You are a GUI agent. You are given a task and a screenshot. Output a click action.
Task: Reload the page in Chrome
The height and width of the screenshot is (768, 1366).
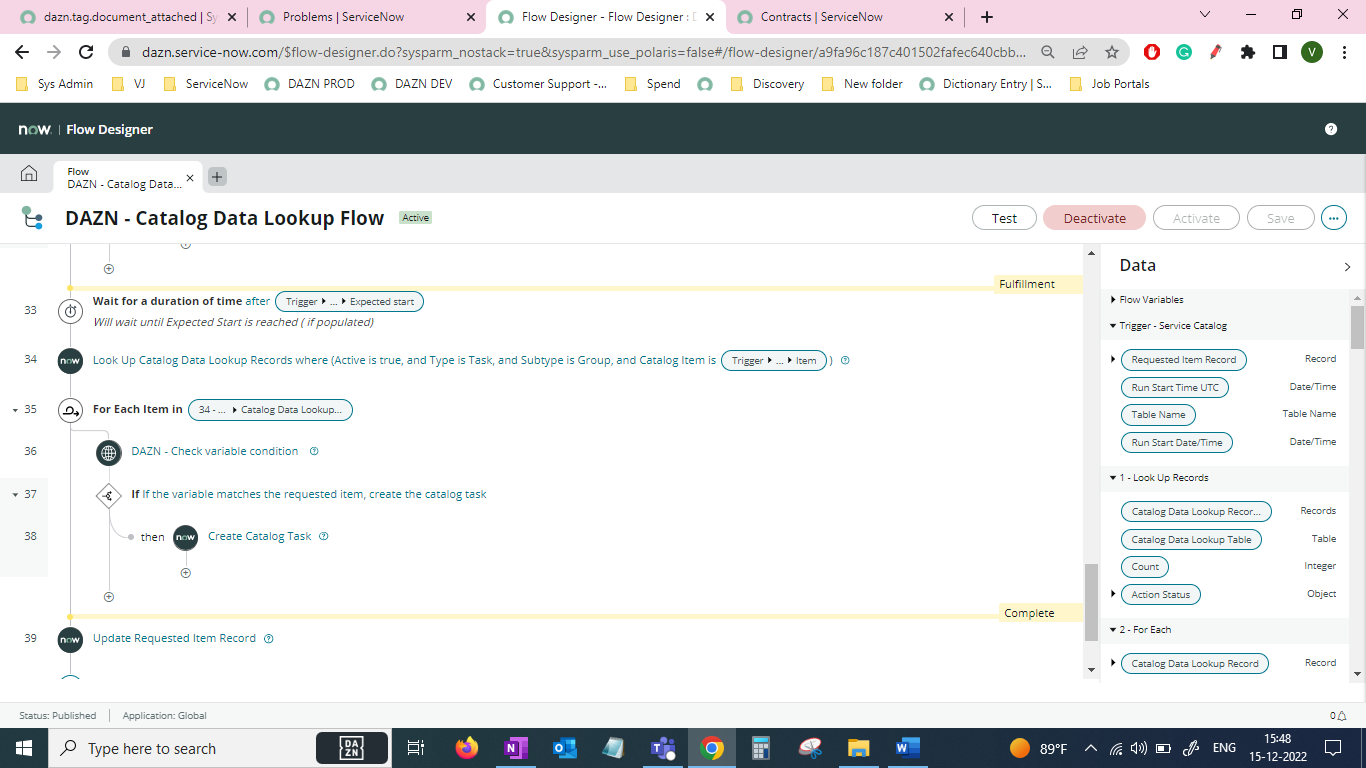(86, 52)
